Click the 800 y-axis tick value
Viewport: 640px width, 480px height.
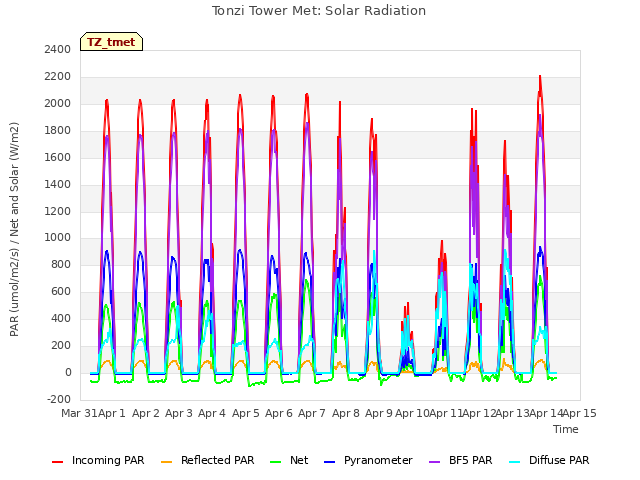point(61,264)
